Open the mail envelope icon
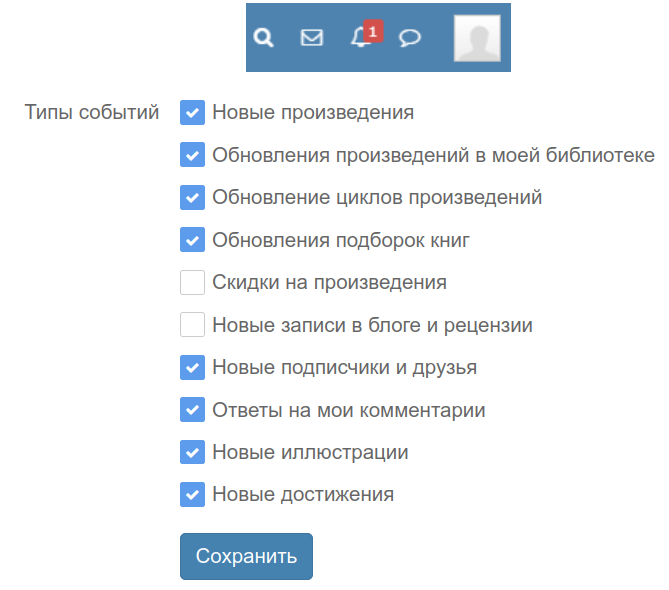 (312, 38)
